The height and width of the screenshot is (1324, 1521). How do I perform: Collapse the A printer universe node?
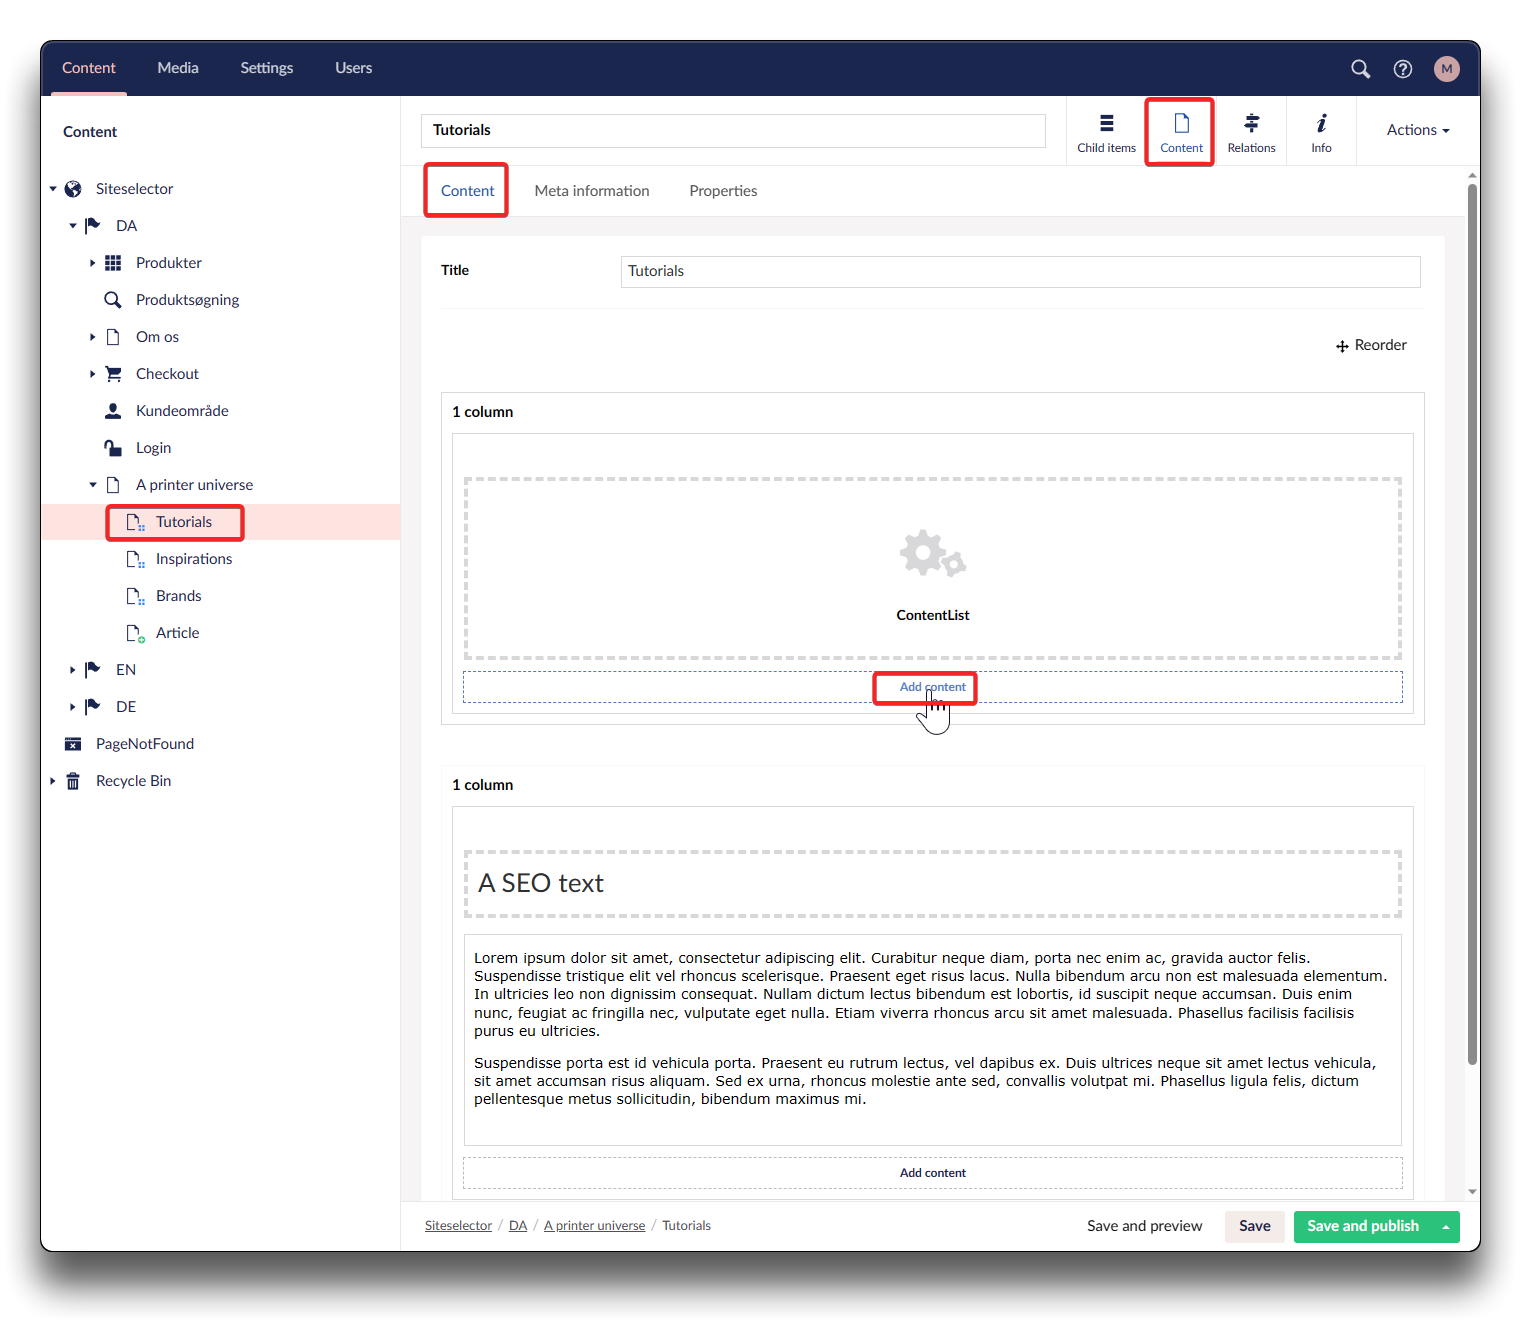point(92,485)
